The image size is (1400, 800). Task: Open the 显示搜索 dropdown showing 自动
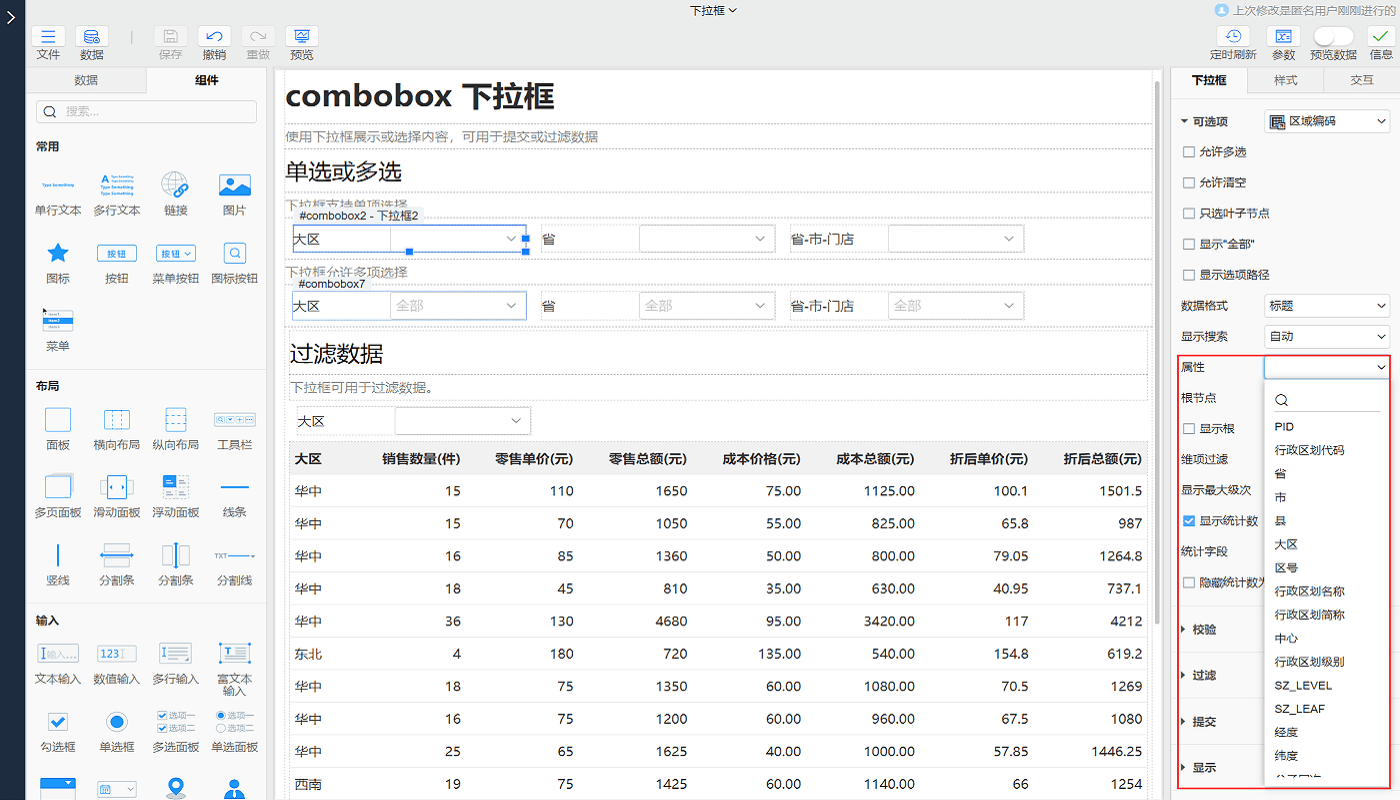tap(1326, 337)
